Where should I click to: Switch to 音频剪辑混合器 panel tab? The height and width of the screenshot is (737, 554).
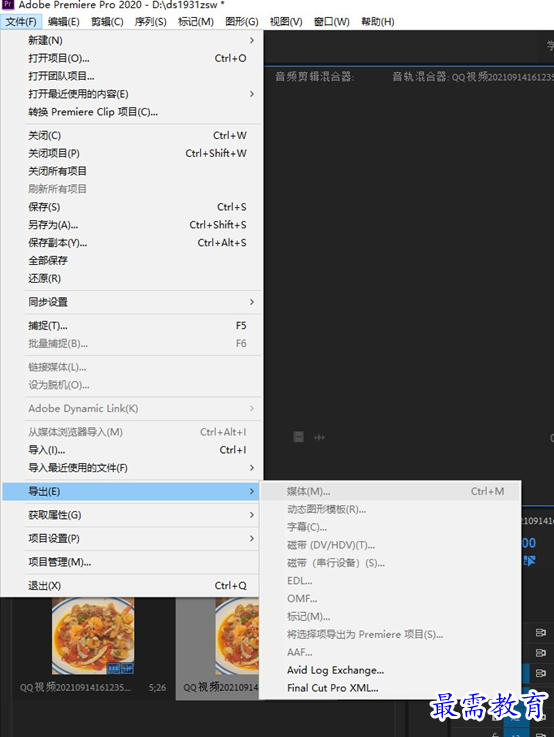315,77
